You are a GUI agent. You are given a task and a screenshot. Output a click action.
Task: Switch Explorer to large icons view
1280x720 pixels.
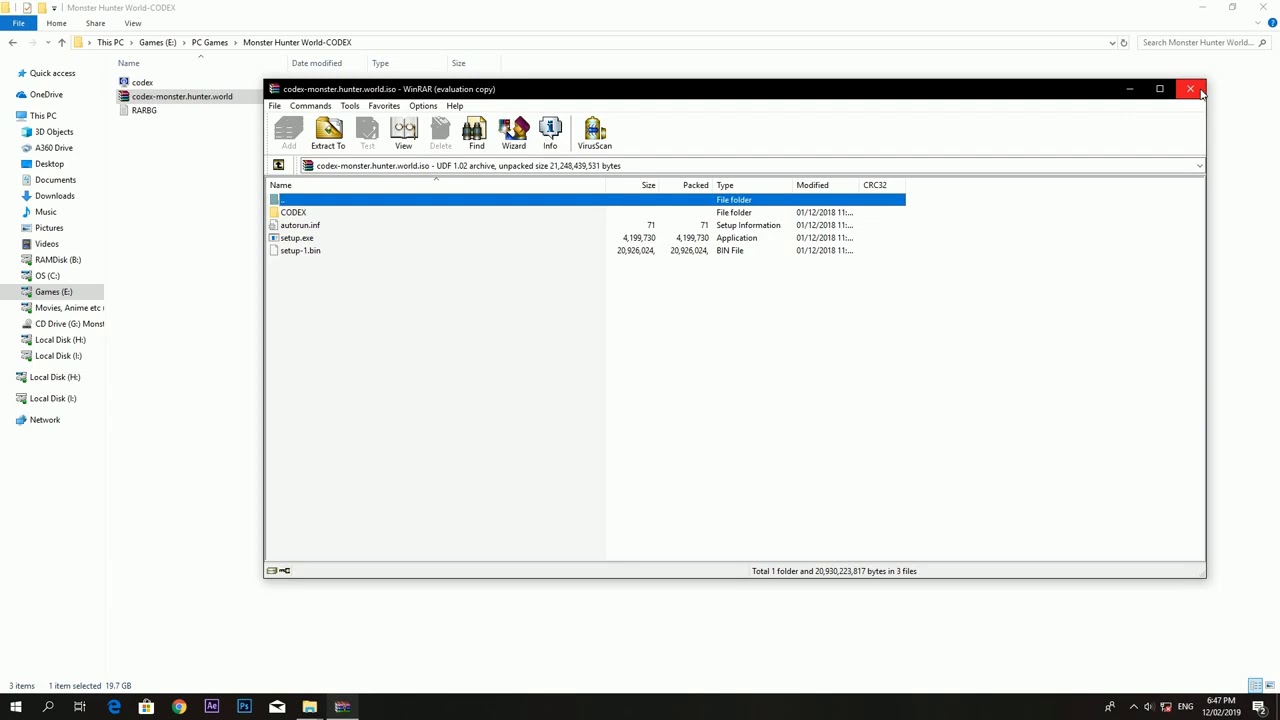[x=1270, y=686]
